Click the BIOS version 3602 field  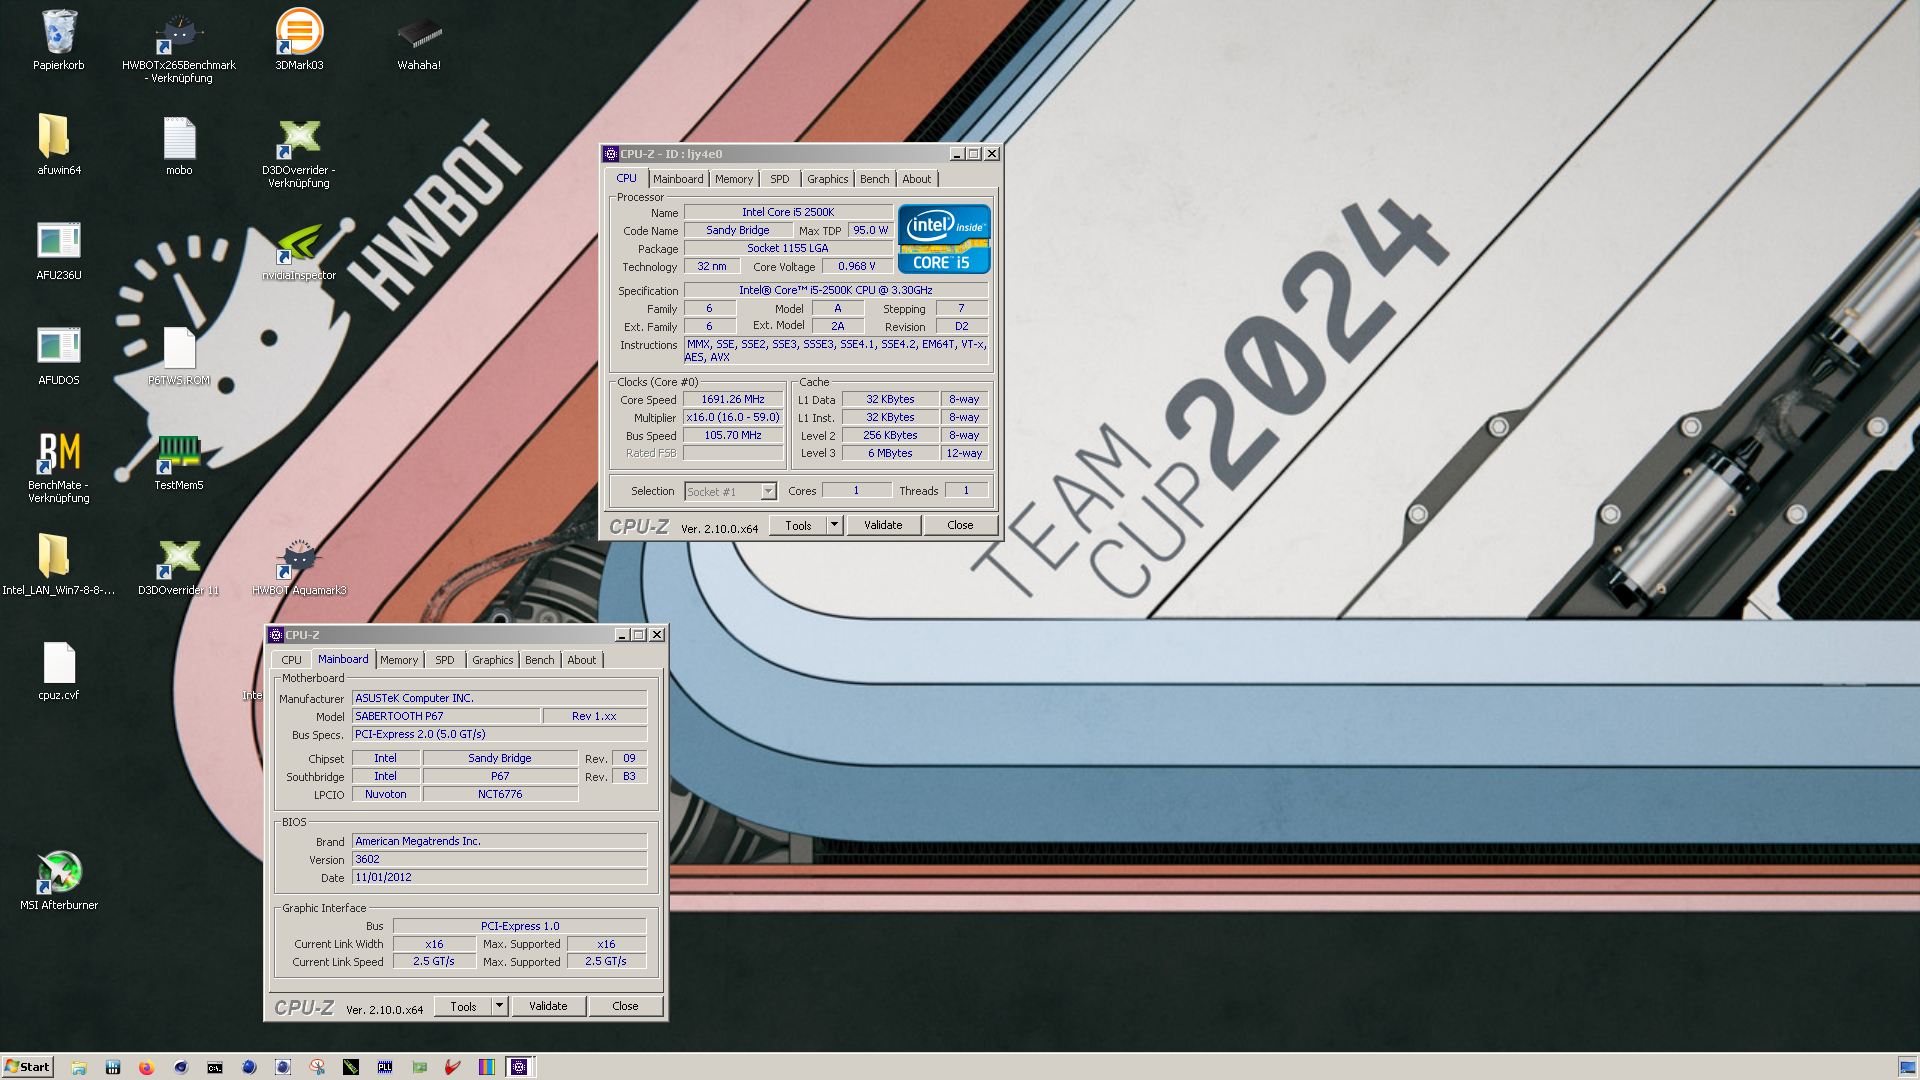click(x=499, y=859)
